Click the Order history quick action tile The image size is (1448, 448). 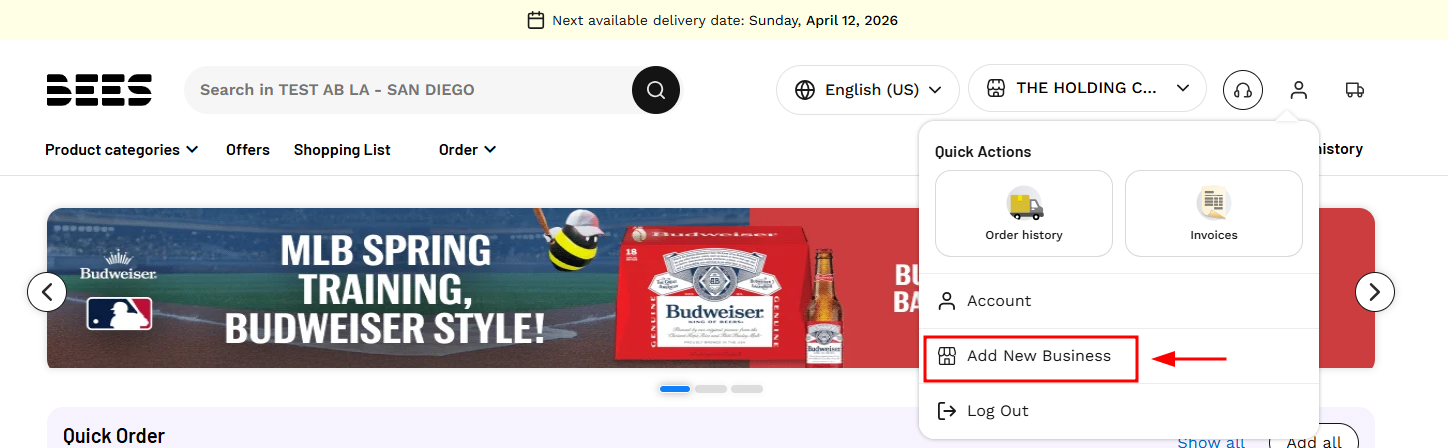point(1024,213)
